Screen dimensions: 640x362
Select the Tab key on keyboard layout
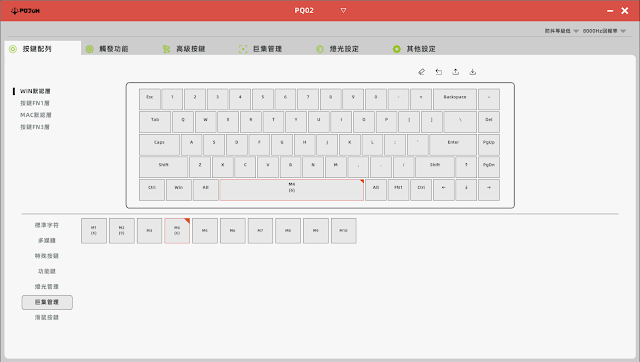(x=155, y=122)
